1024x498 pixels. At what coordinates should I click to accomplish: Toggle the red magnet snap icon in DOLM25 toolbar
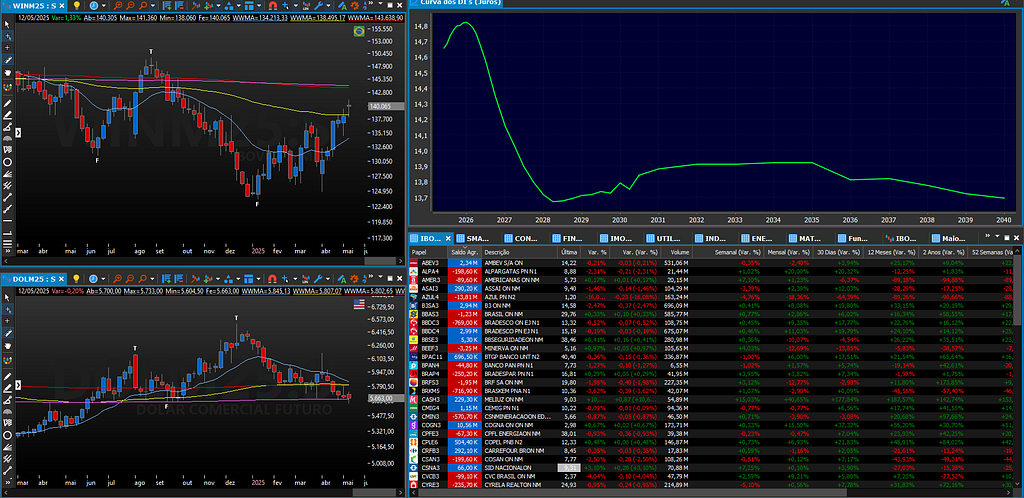point(273,278)
